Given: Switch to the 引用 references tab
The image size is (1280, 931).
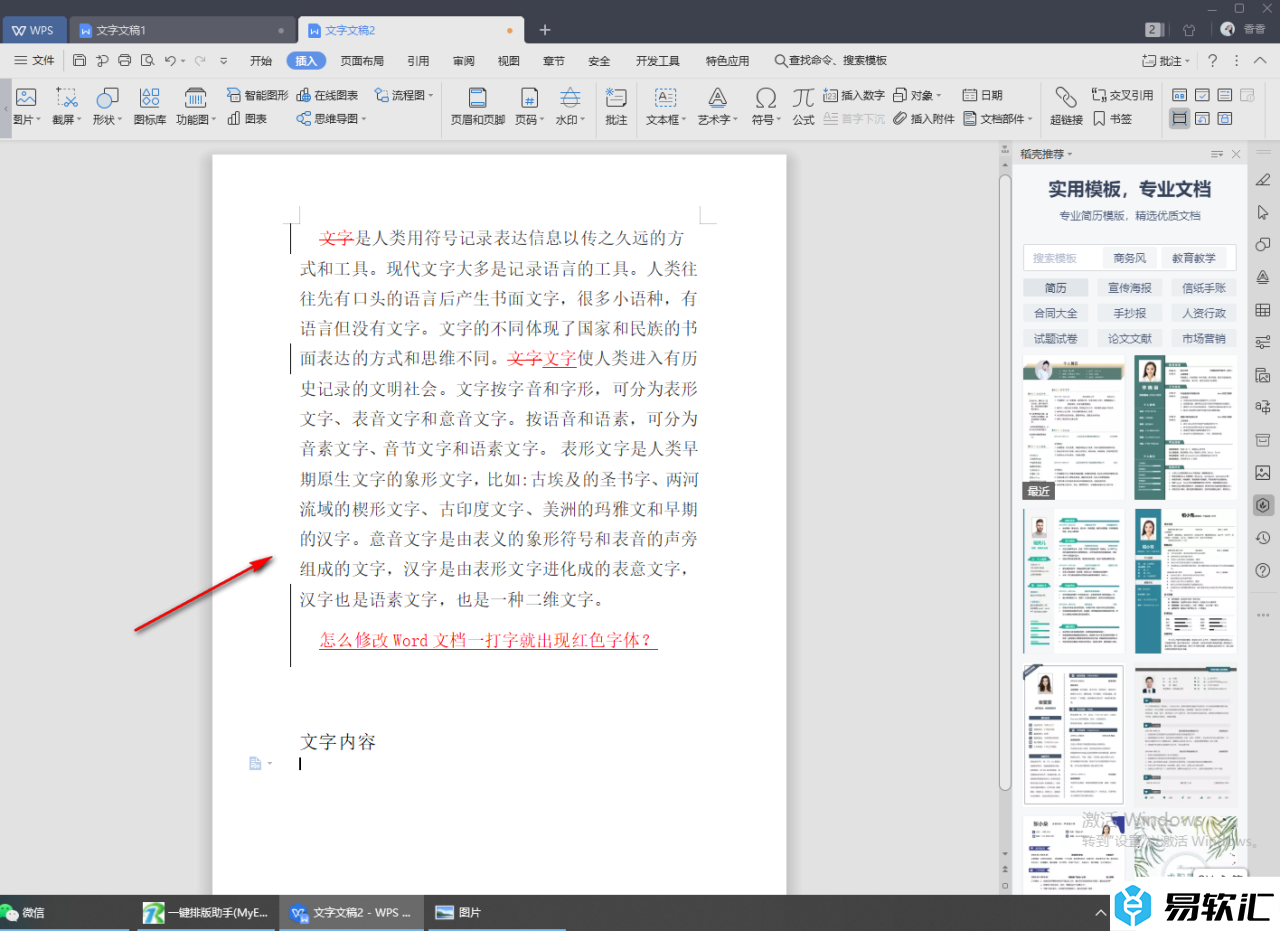Looking at the screenshot, I should point(418,61).
